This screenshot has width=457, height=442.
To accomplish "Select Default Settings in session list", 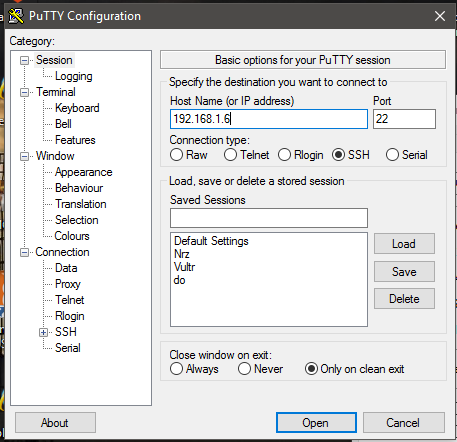I will click(211, 241).
